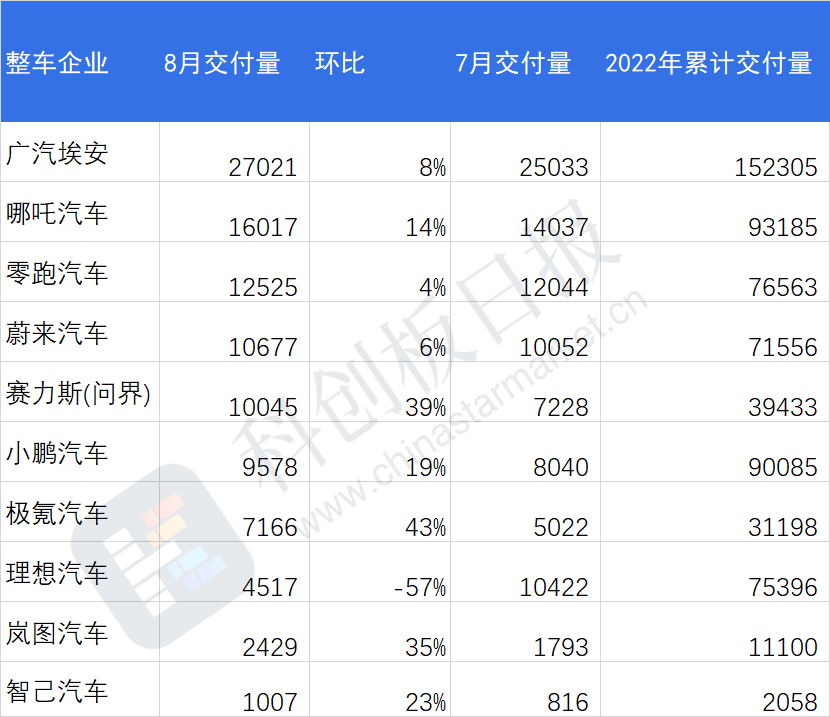Select the 7月交付量 header cell
The image size is (830, 717).
[x=513, y=63]
